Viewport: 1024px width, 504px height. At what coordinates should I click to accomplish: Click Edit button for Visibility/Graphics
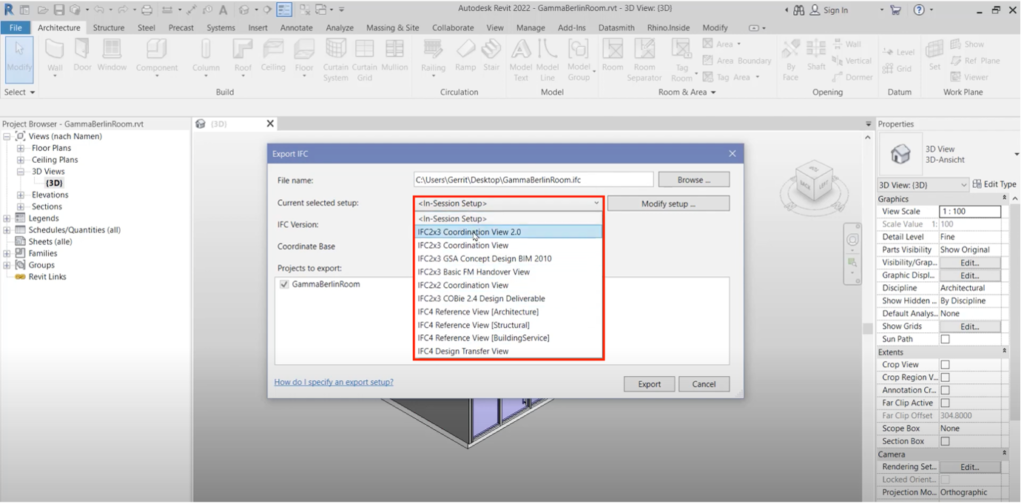(969, 262)
